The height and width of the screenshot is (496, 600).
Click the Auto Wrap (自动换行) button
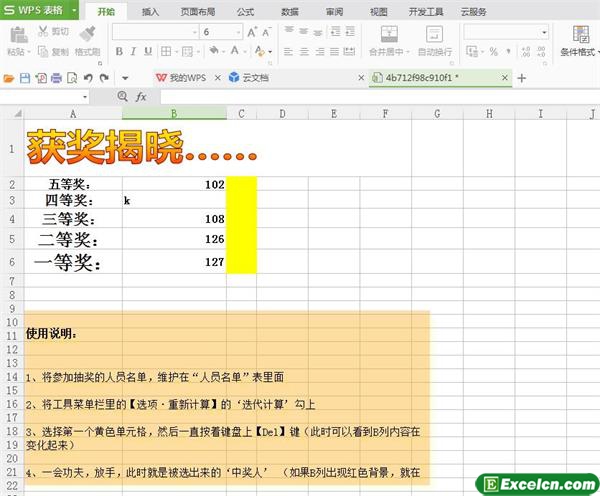tap(434, 40)
